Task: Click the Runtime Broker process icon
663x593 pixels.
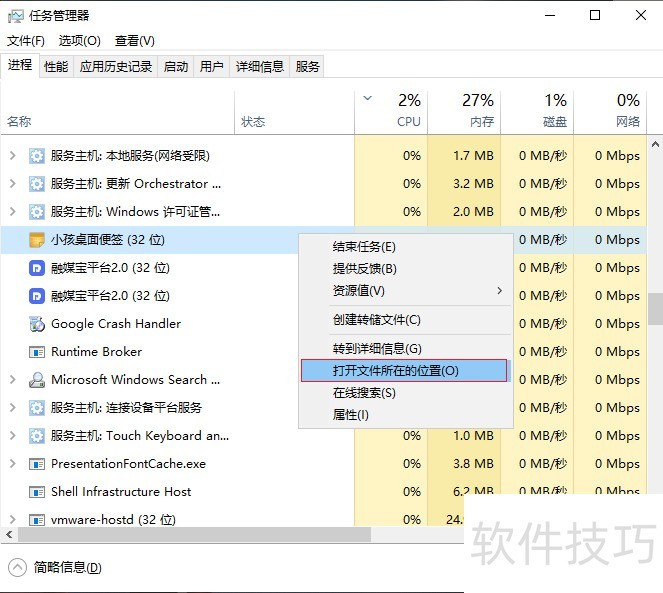Action: coord(37,351)
